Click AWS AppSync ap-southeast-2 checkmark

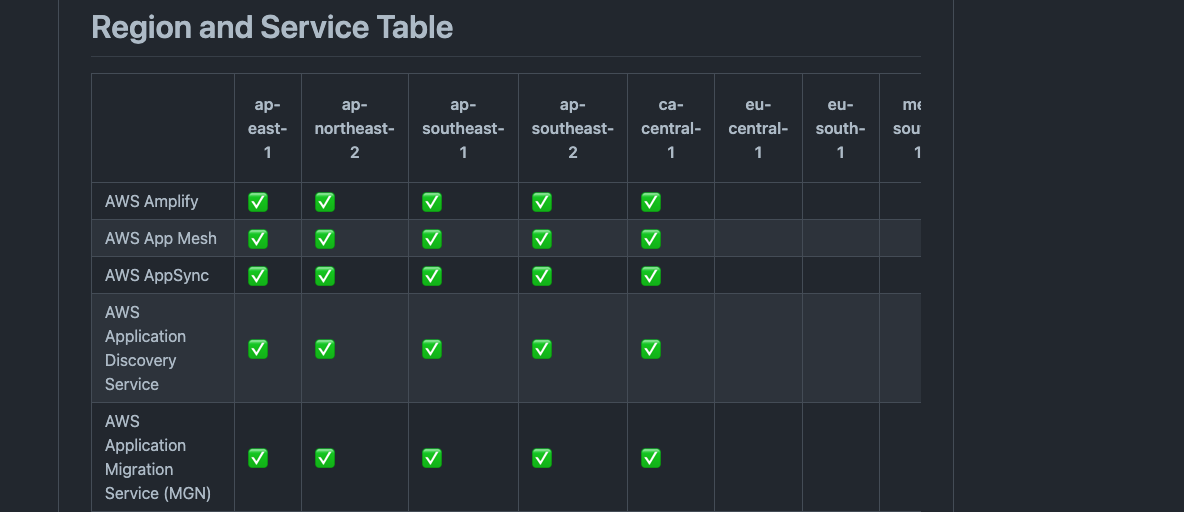pyautogui.click(x=541, y=276)
